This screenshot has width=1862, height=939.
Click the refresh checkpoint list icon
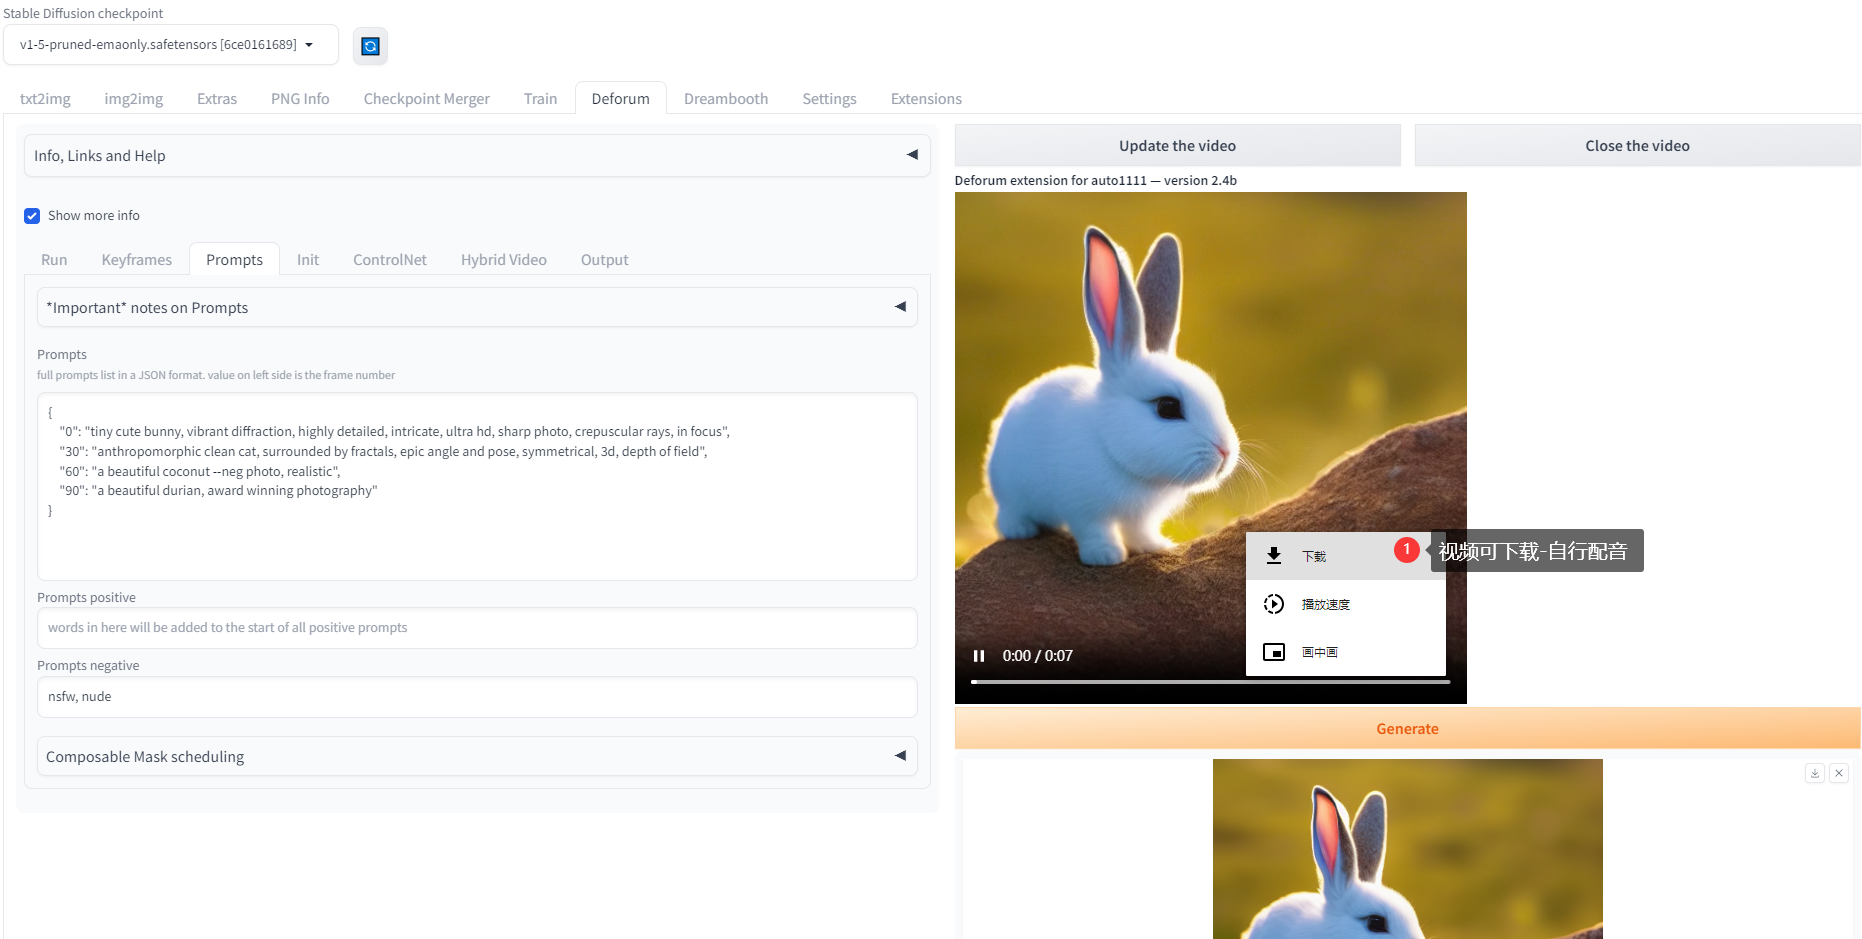tap(370, 46)
